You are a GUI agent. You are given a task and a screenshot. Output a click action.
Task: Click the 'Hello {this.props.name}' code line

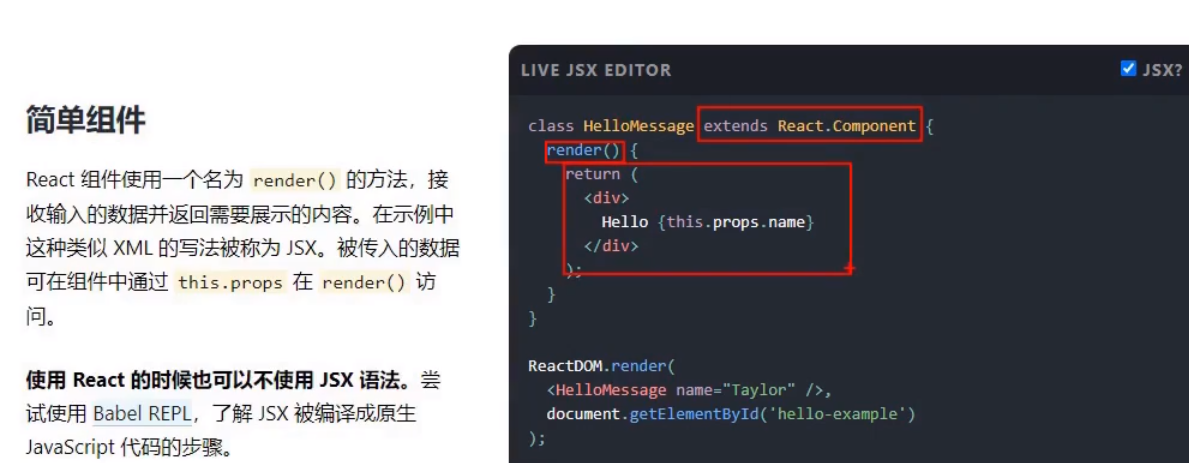click(x=707, y=223)
